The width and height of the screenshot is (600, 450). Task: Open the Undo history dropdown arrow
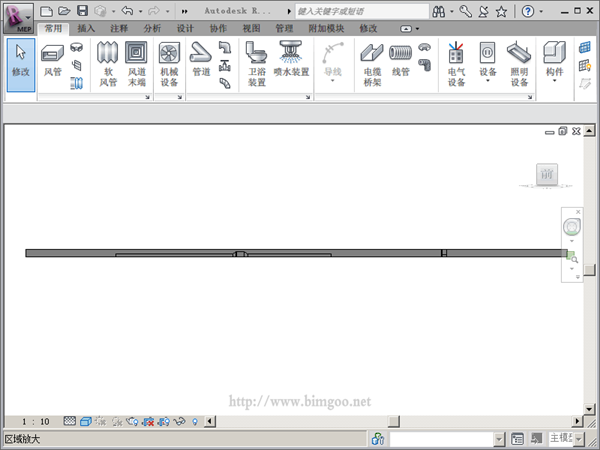[x=140, y=11]
